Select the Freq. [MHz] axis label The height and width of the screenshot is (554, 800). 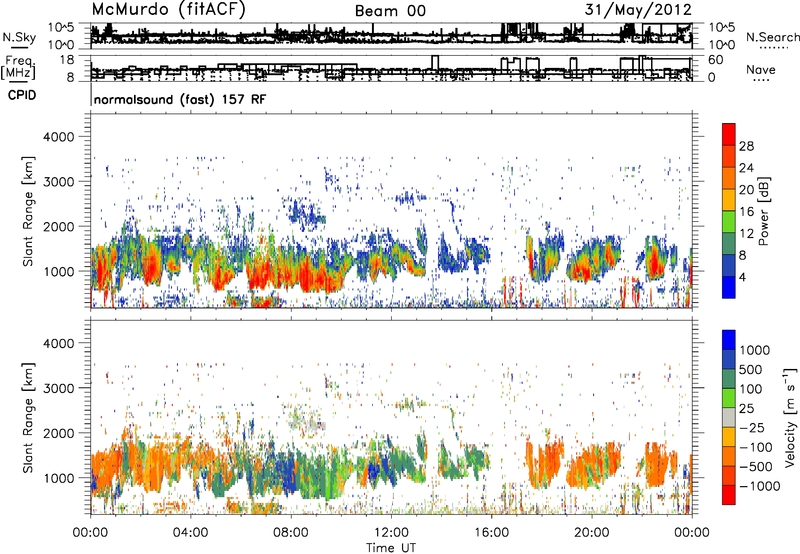pos(18,67)
